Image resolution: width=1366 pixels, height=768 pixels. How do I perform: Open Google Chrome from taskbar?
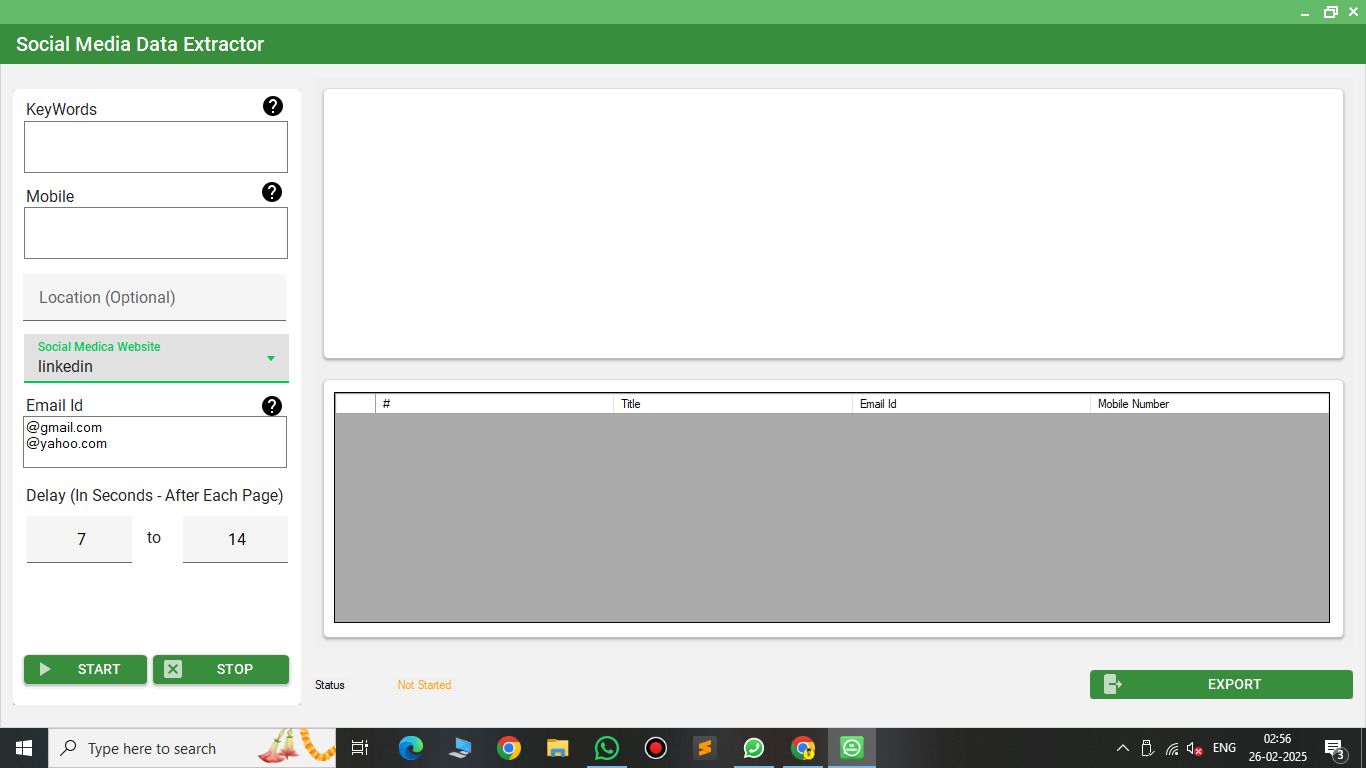[509, 748]
